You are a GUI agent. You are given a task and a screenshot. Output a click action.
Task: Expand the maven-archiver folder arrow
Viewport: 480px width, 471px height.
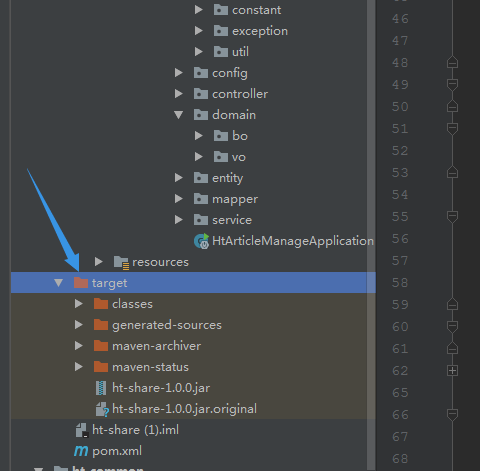(79, 346)
